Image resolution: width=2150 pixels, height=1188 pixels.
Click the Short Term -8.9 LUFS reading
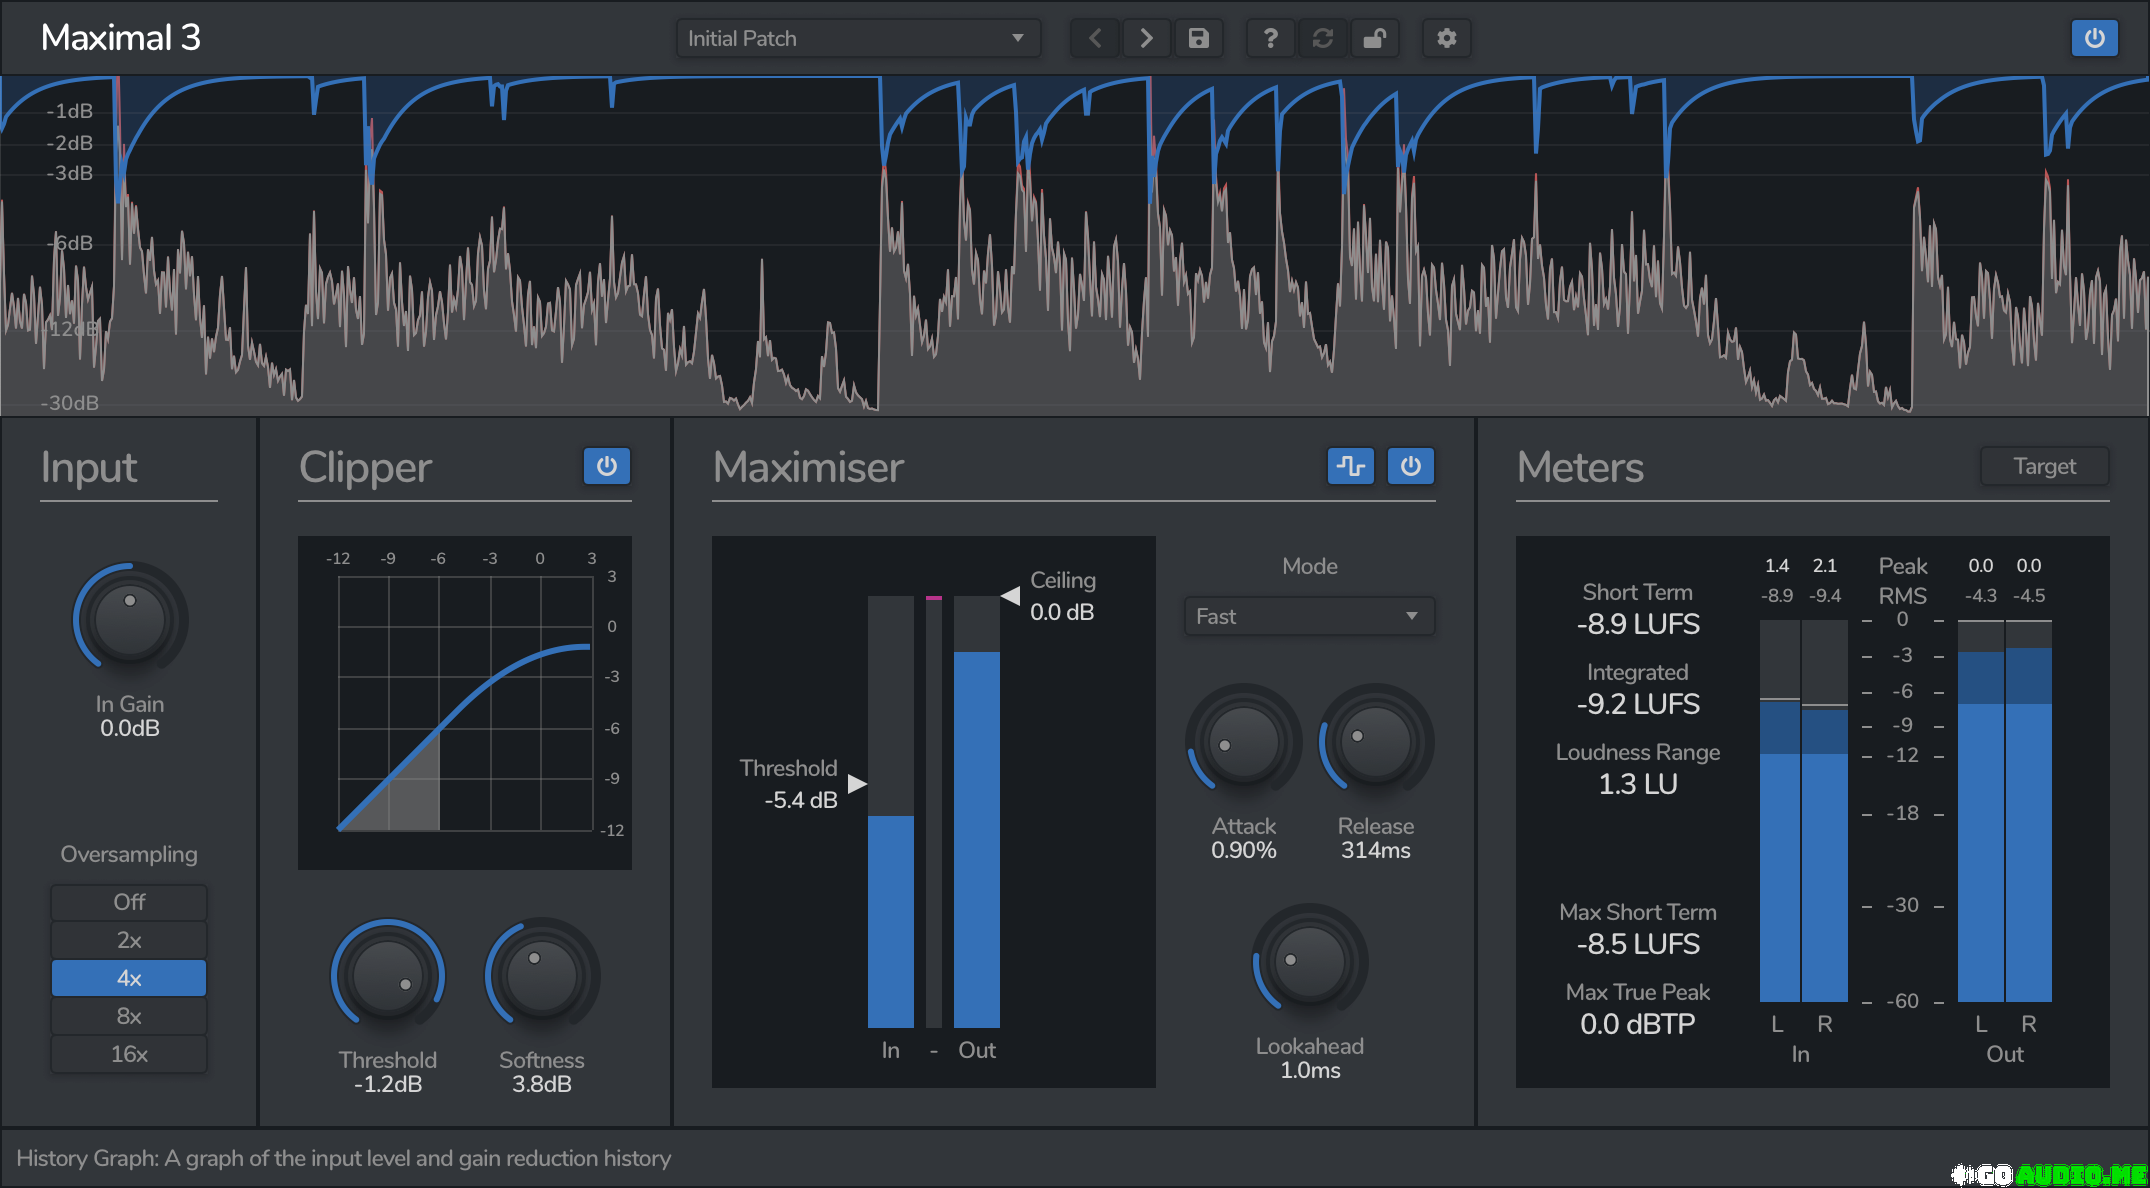tap(1638, 625)
